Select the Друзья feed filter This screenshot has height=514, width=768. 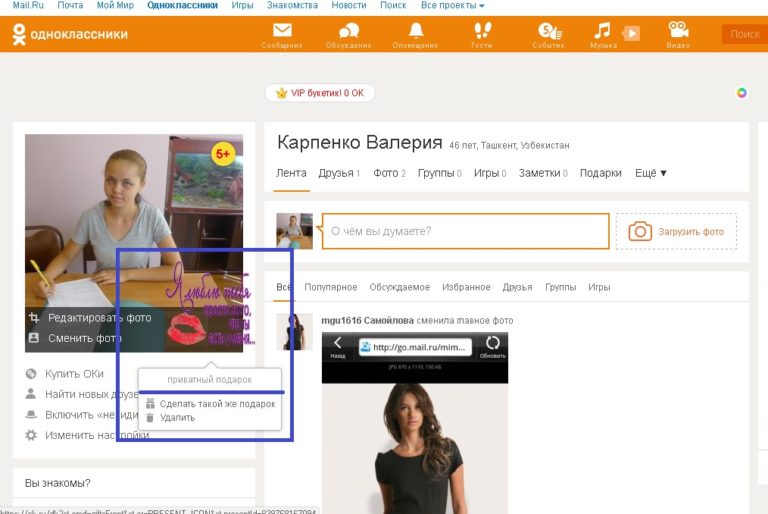tap(517, 287)
